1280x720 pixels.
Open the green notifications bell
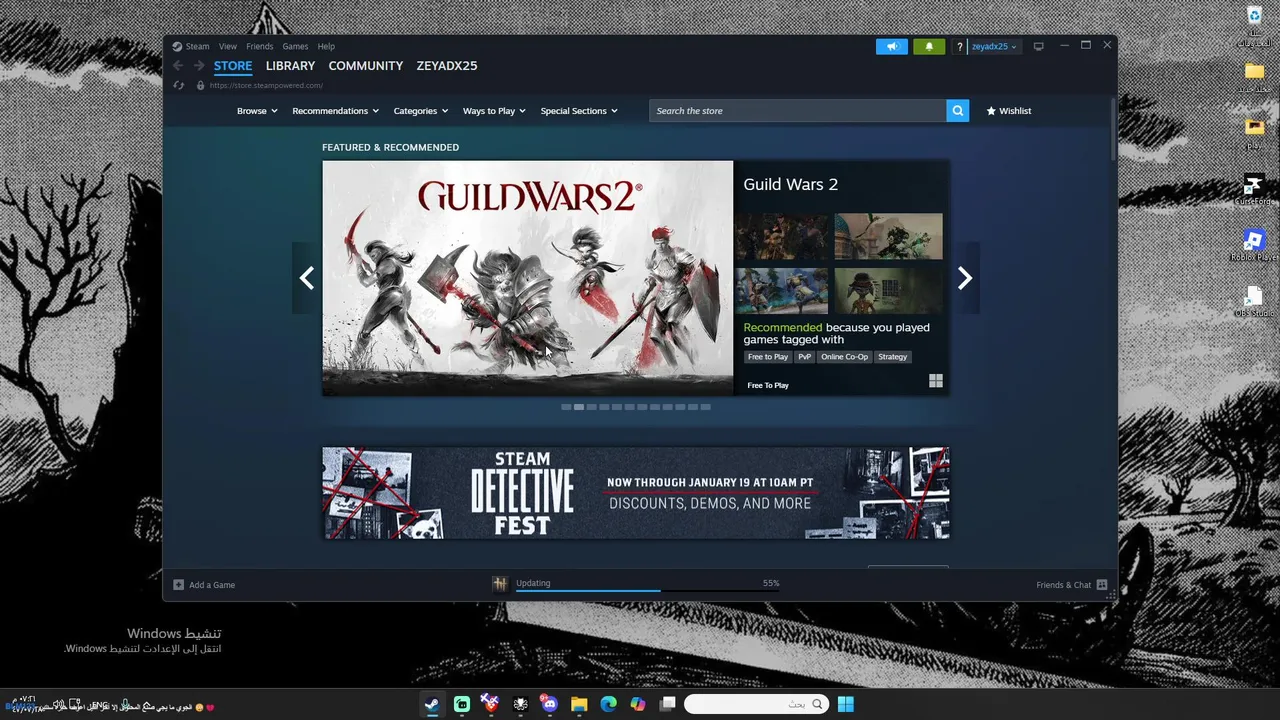coord(929,46)
